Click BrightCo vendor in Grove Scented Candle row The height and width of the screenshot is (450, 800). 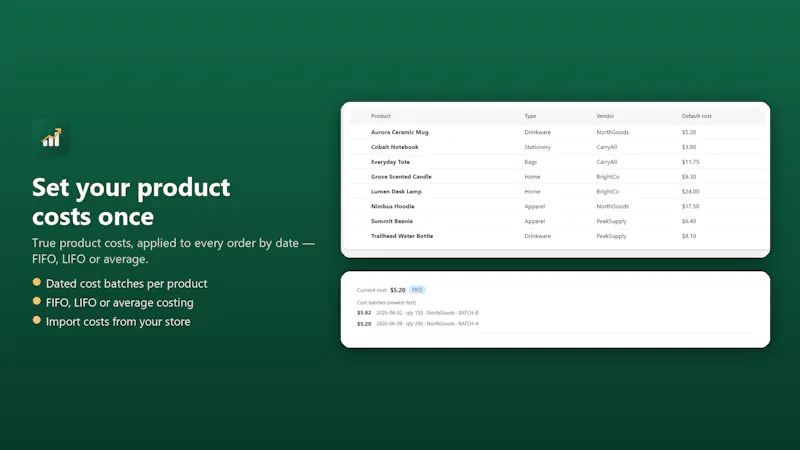click(x=608, y=177)
